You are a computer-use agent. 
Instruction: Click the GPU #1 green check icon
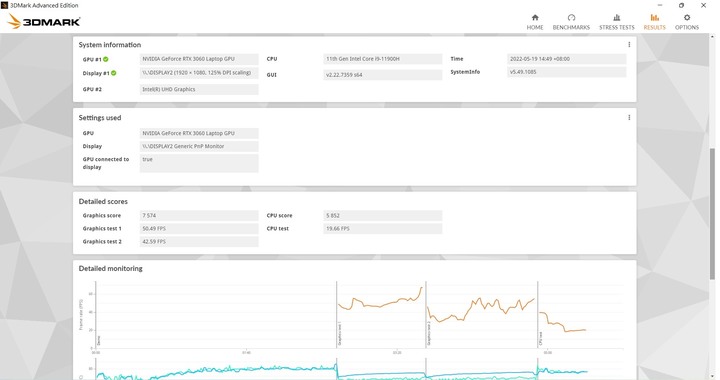click(106, 59)
